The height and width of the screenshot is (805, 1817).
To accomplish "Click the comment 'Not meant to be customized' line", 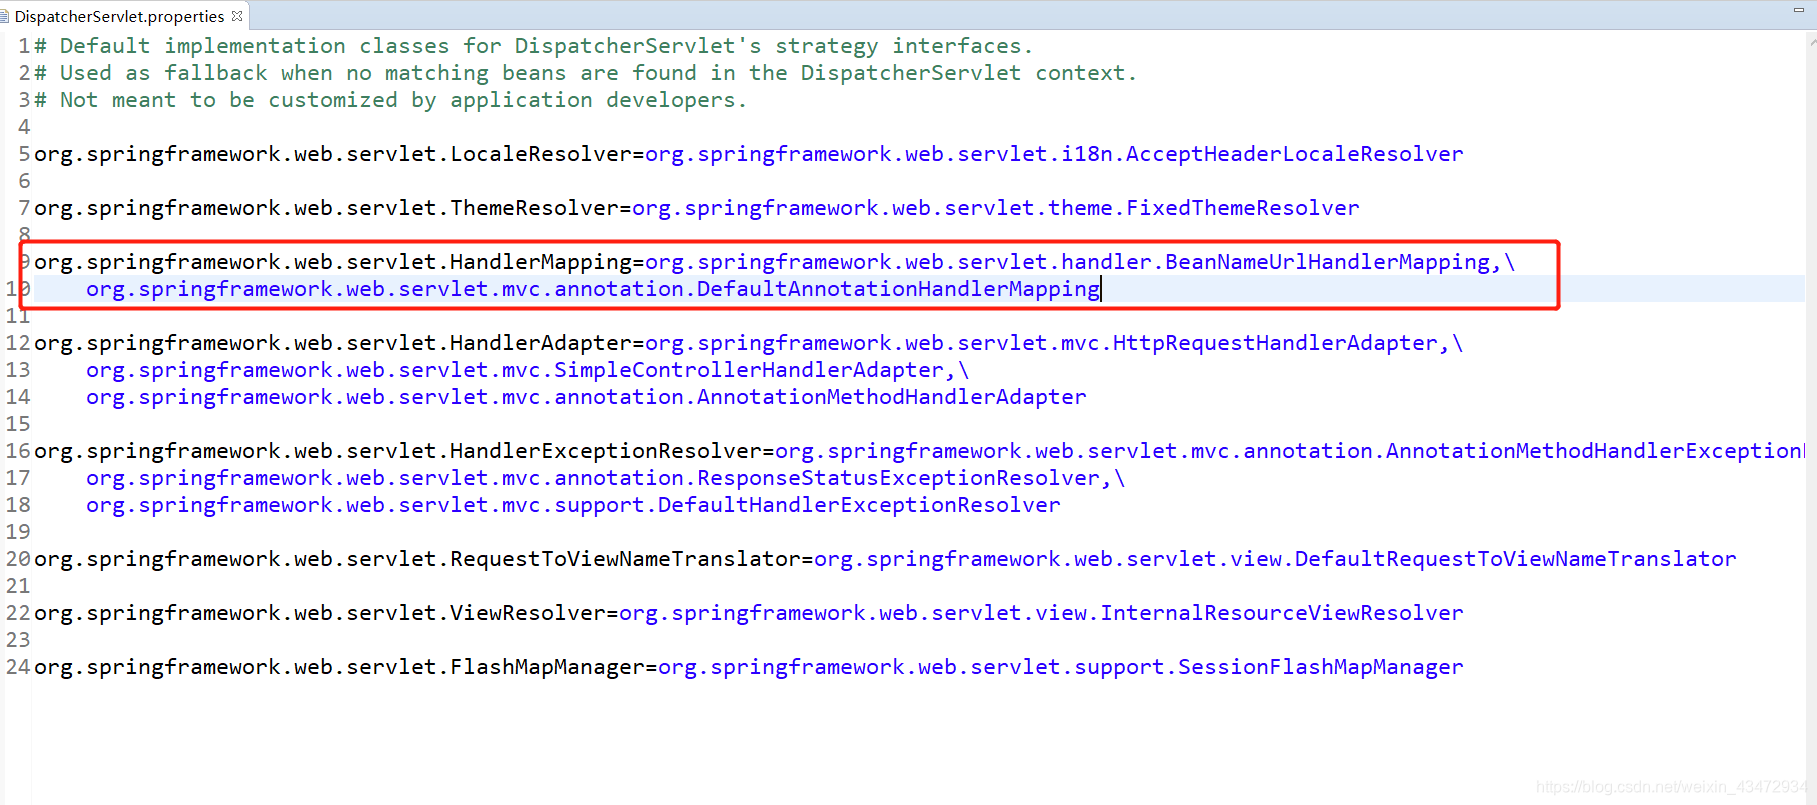I will [x=390, y=100].
